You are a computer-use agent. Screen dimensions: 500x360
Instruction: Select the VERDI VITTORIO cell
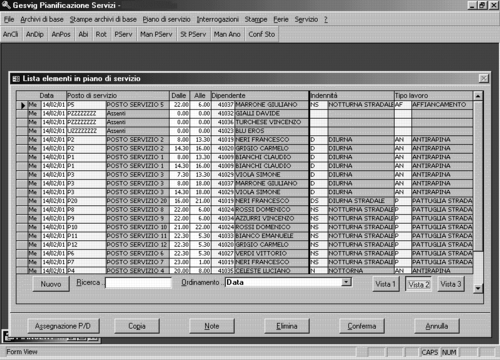pos(271,254)
